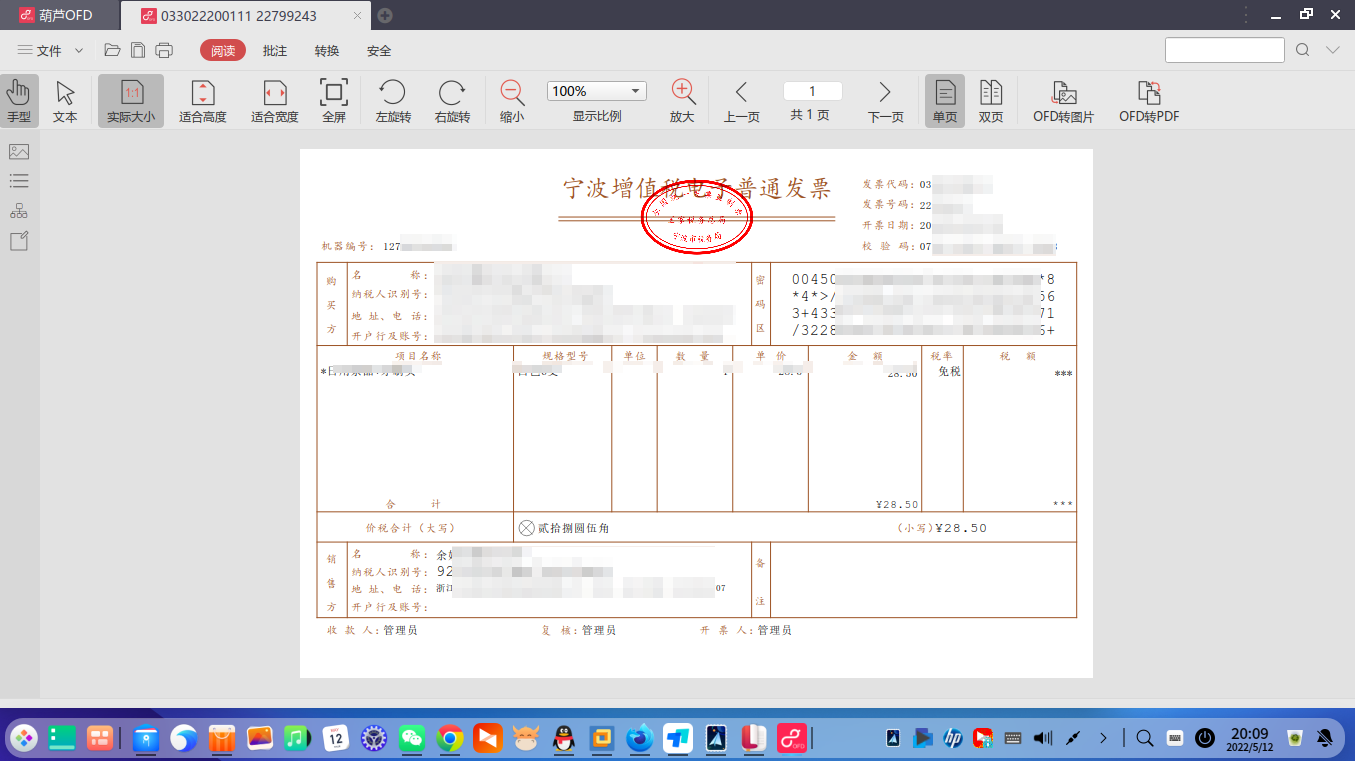Viewport: 1355px width, 761px height.
Task: Open WeChat from the taskbar
Action: 412,738
